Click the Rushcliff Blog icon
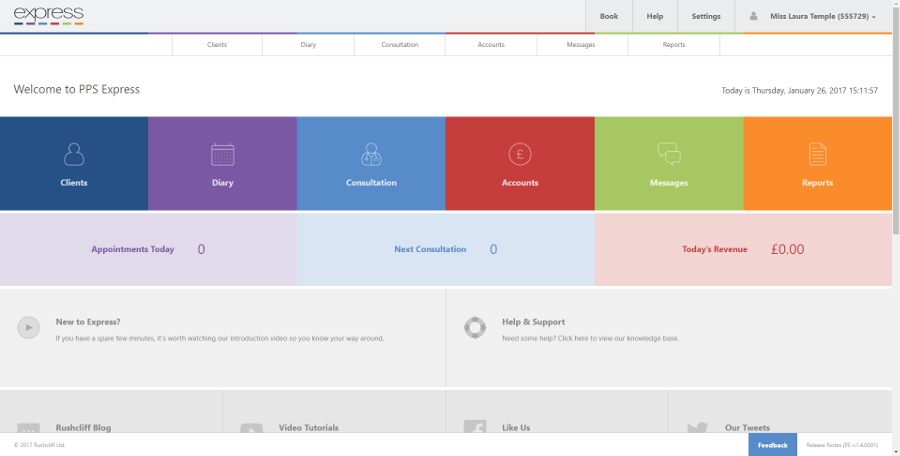 pos(29,428)
